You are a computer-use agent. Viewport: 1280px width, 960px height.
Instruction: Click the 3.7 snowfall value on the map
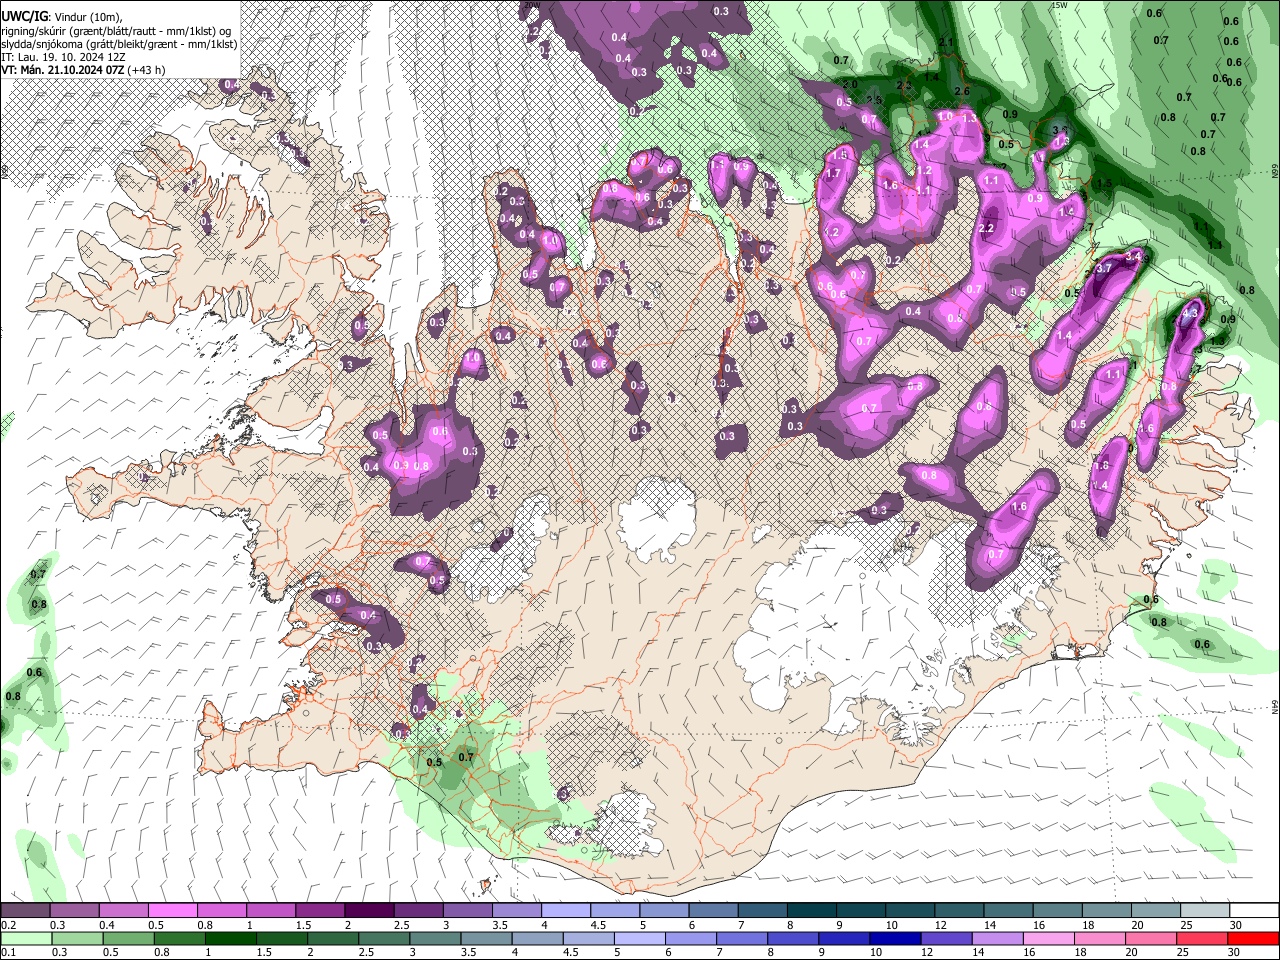pos(1104,268)
